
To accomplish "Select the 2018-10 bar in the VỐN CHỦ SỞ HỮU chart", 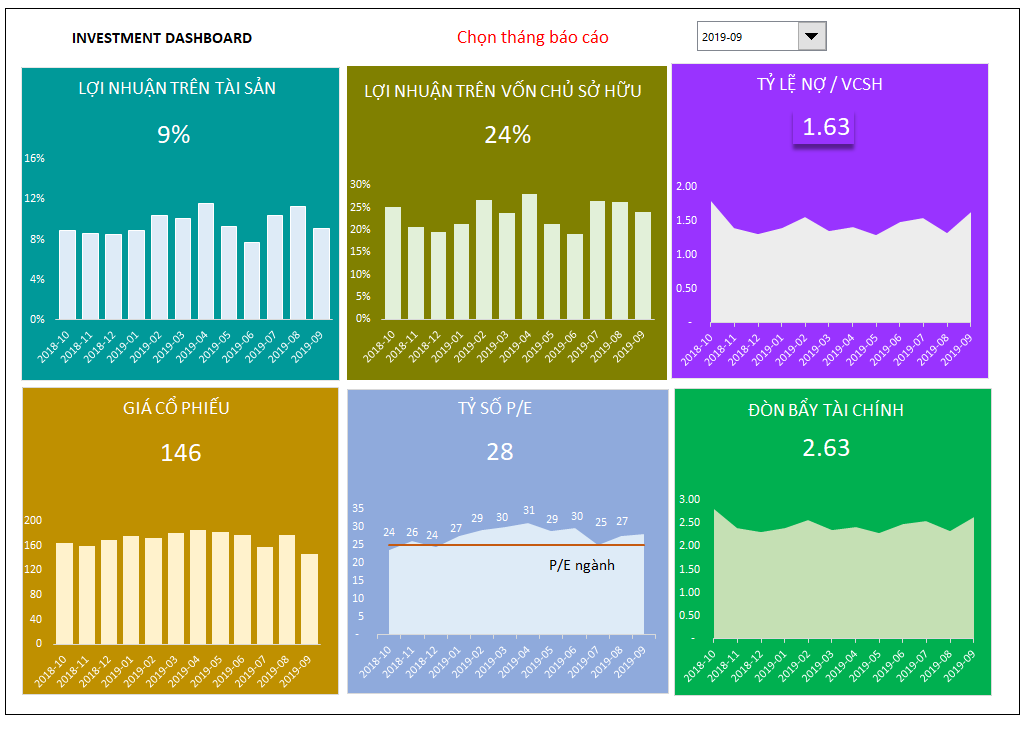I will [x=393, y=263].
